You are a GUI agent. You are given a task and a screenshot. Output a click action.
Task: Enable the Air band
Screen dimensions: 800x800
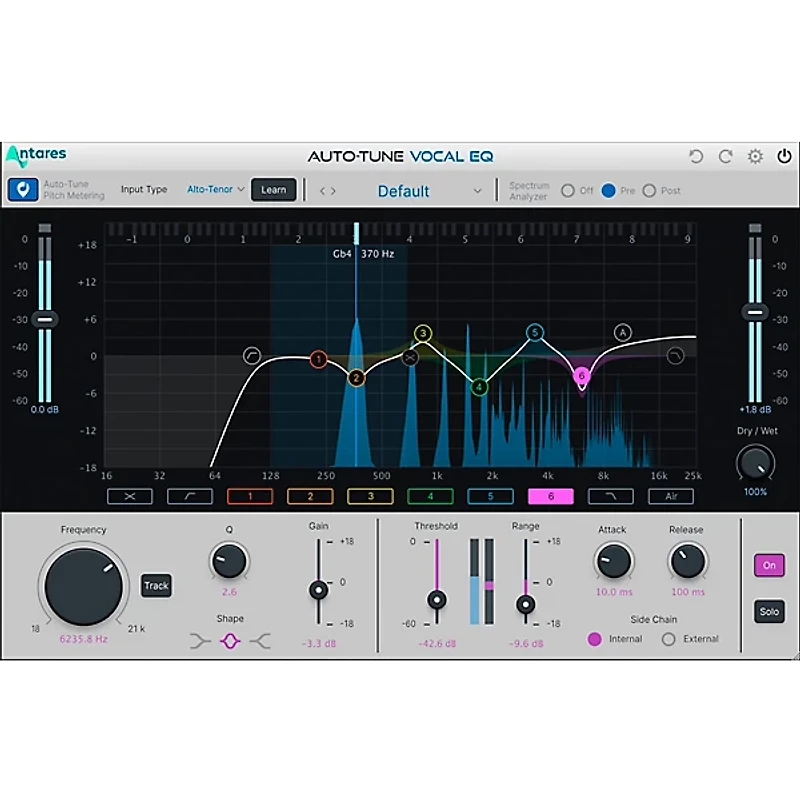click(671, 496)
